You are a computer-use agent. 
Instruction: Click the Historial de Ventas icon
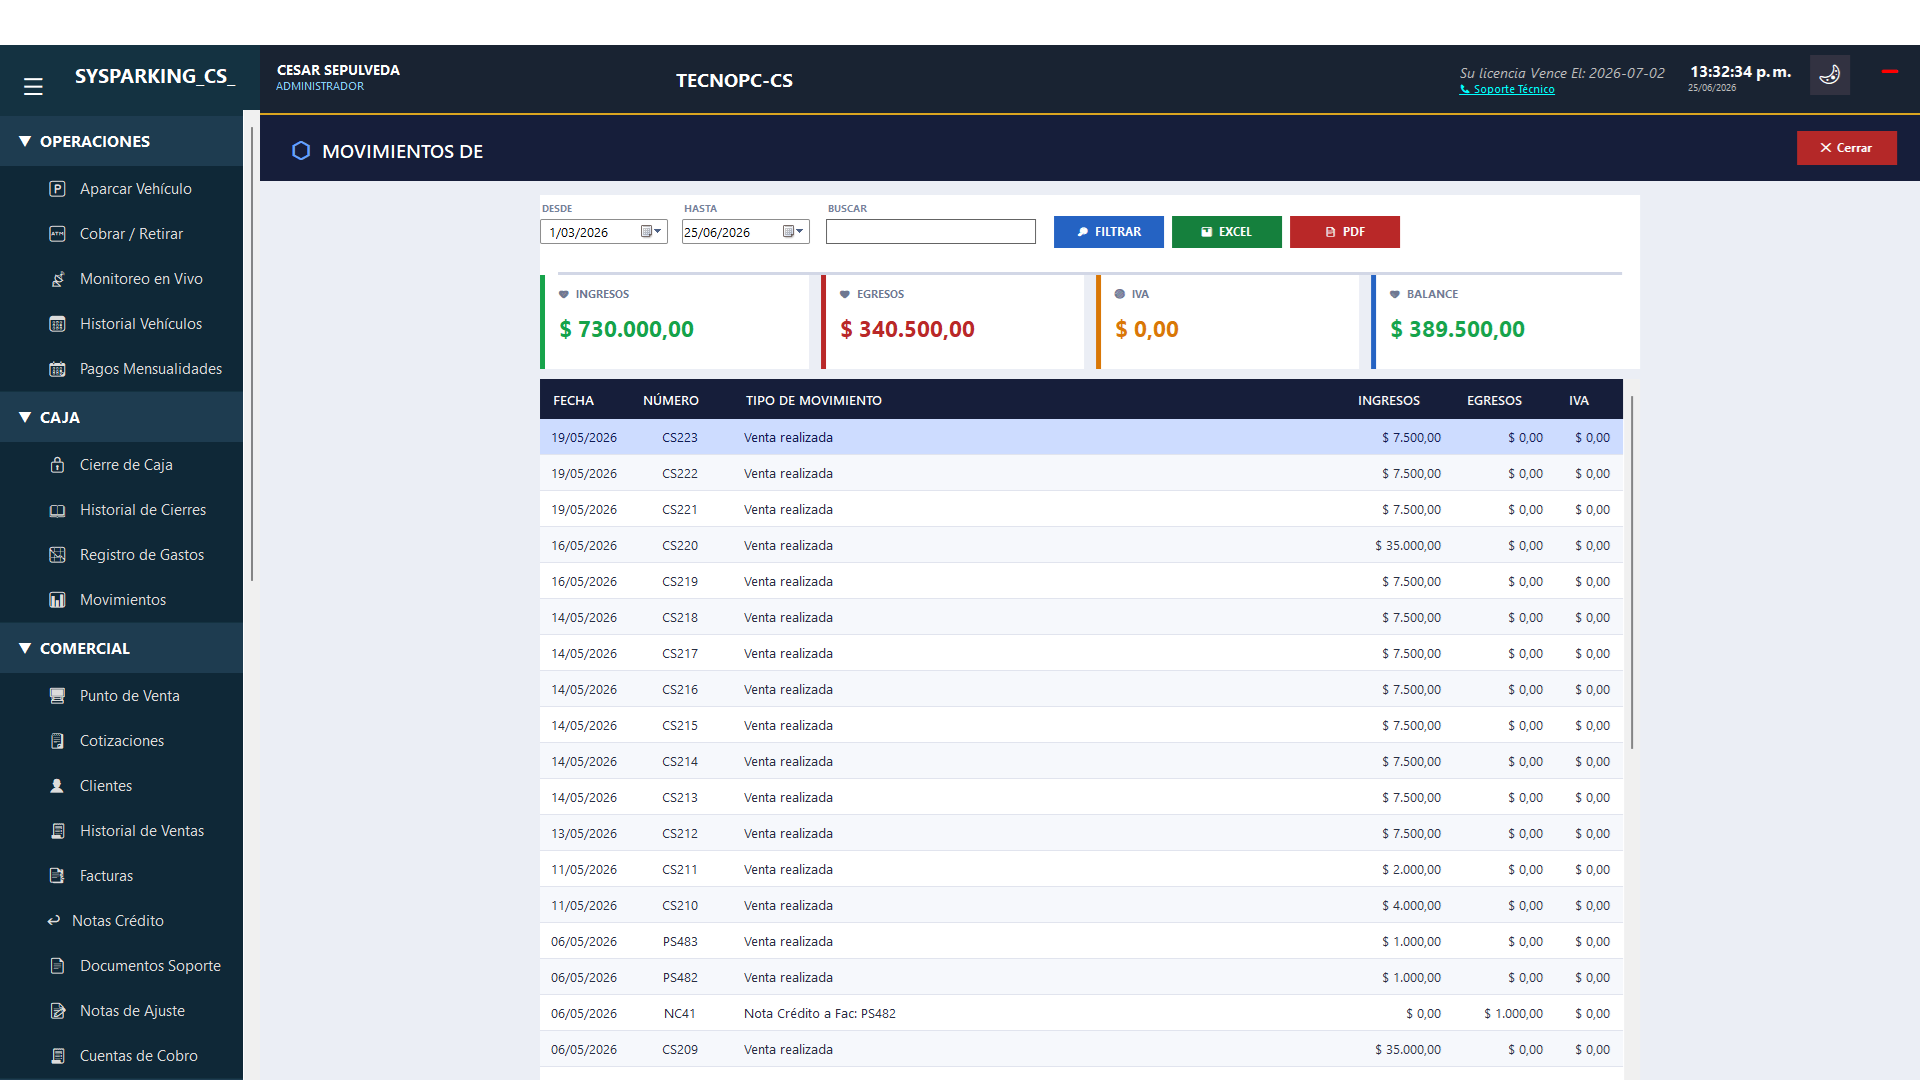tap(57, 831)
